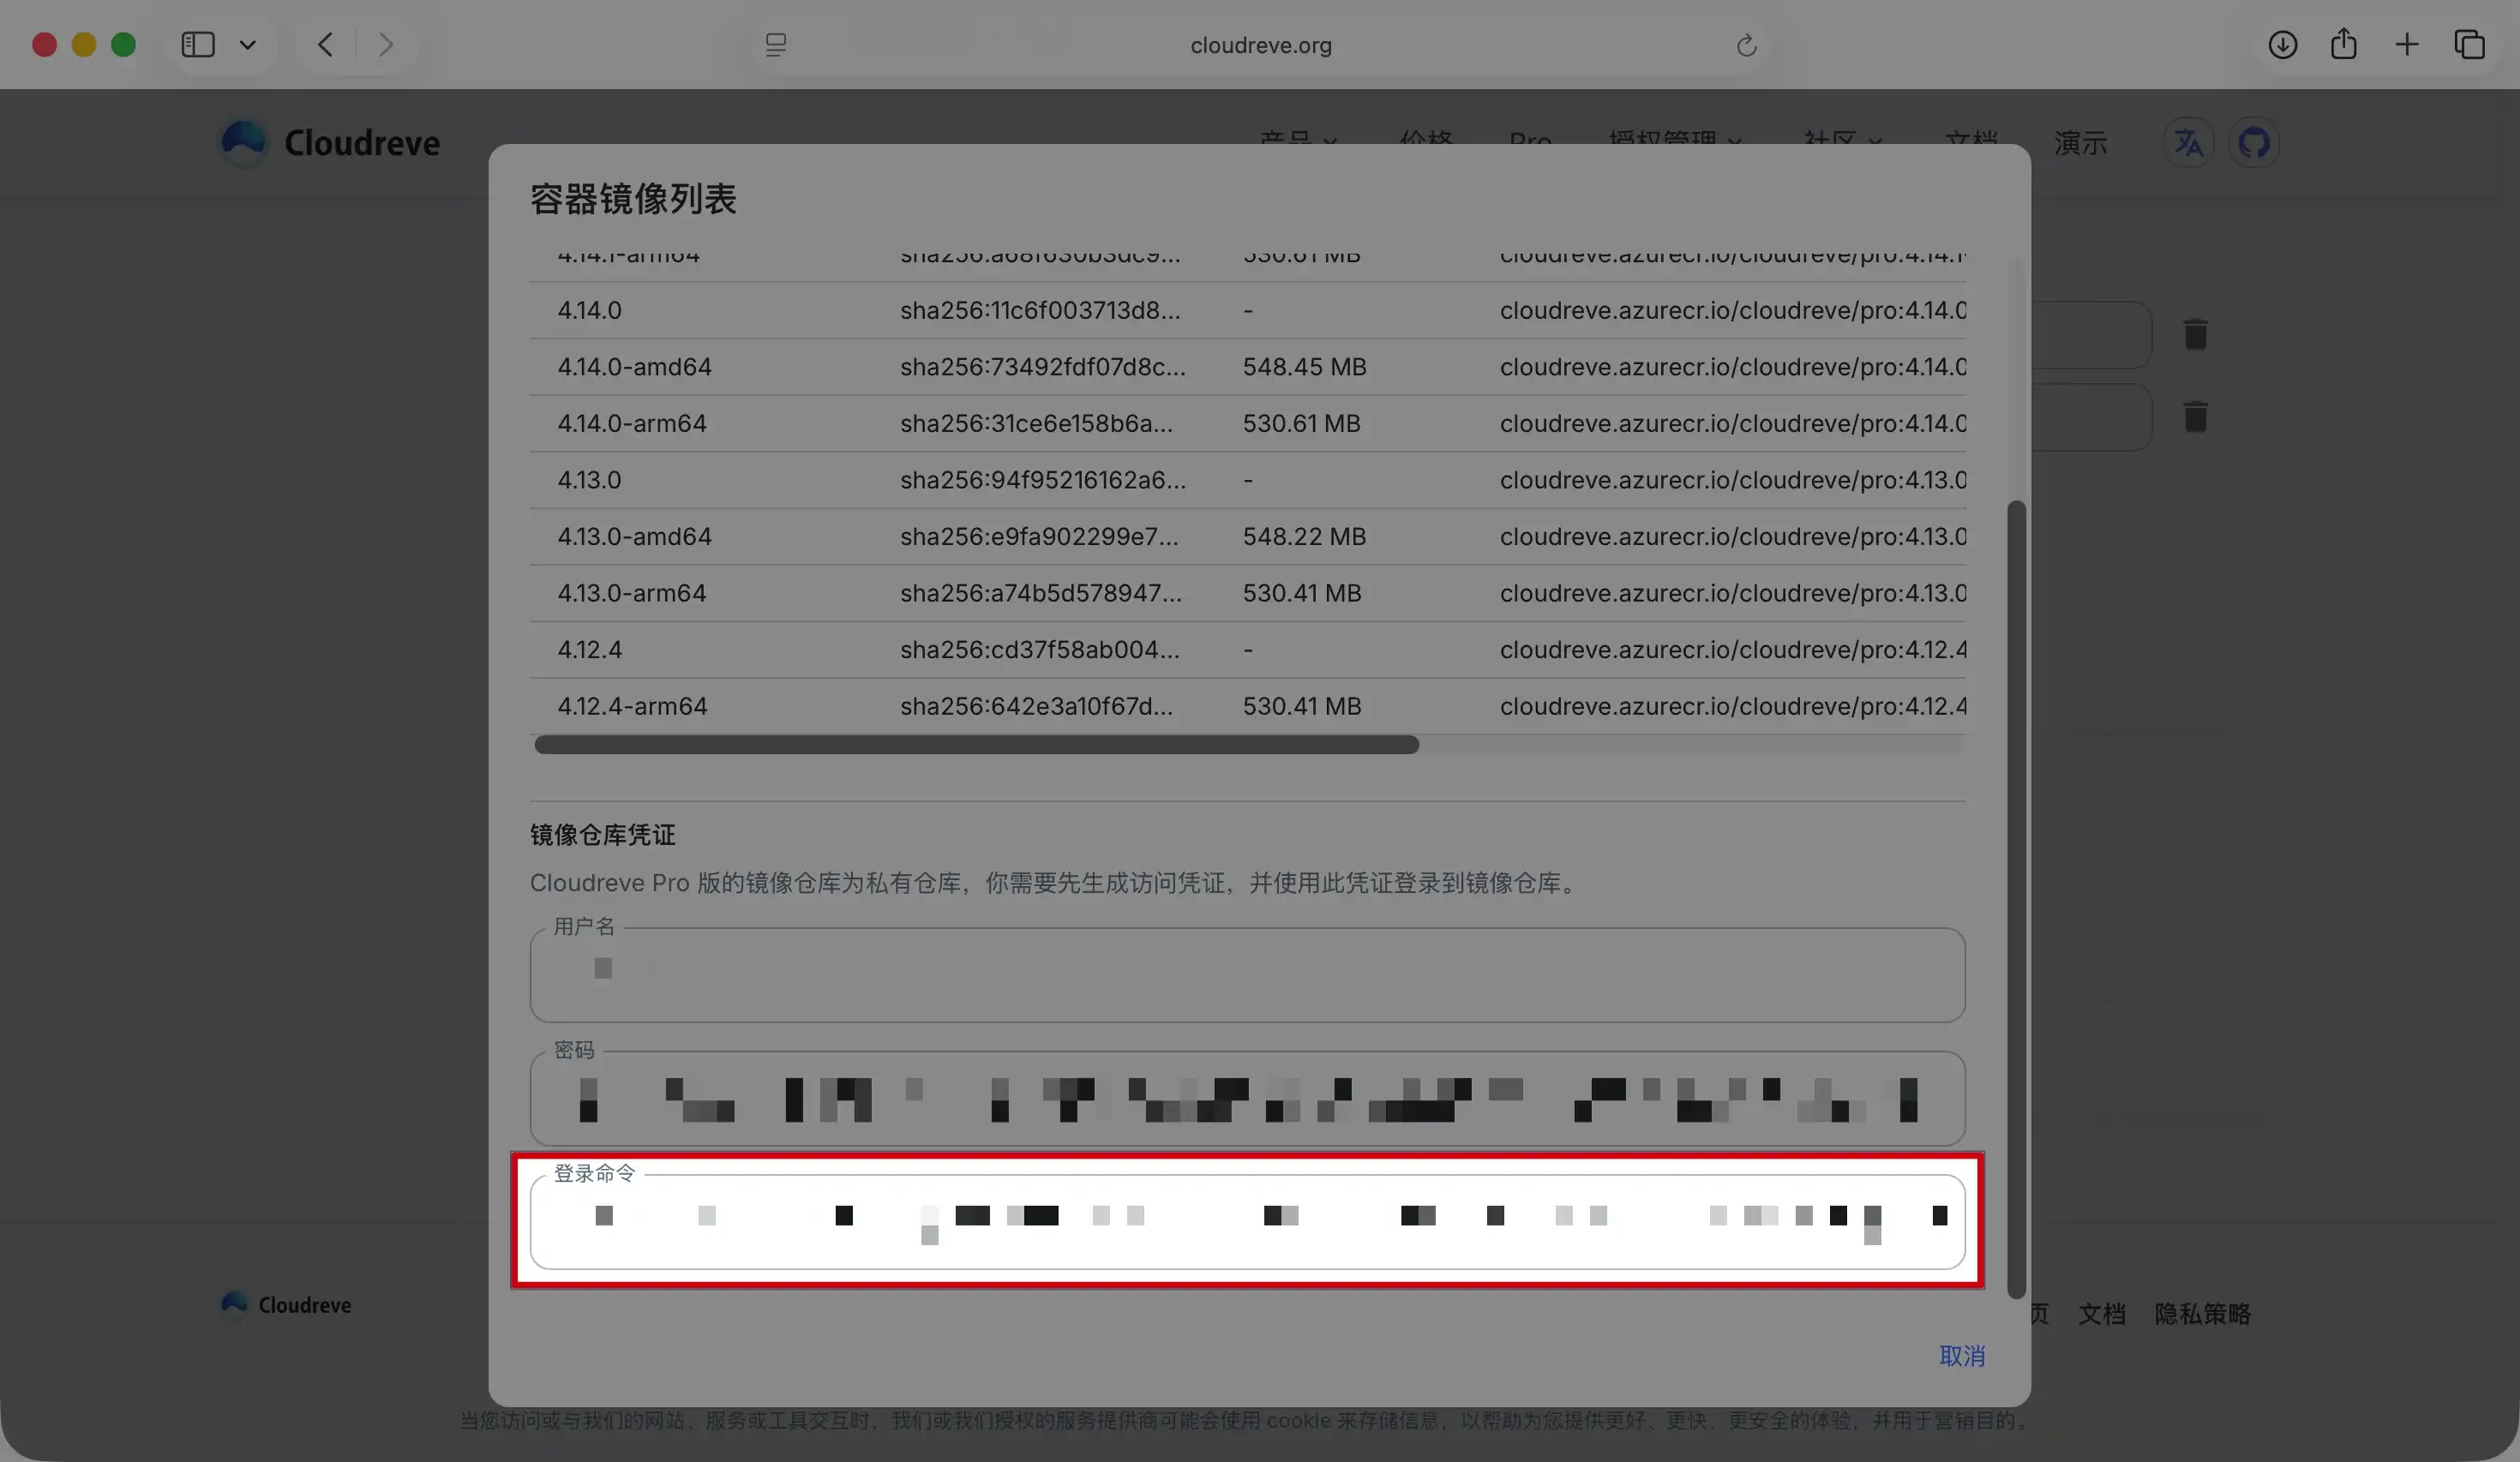Screen dimensions: 2520x1462
Task: Click the horizontal table scrollbar
Action: [x=976, y=744]
